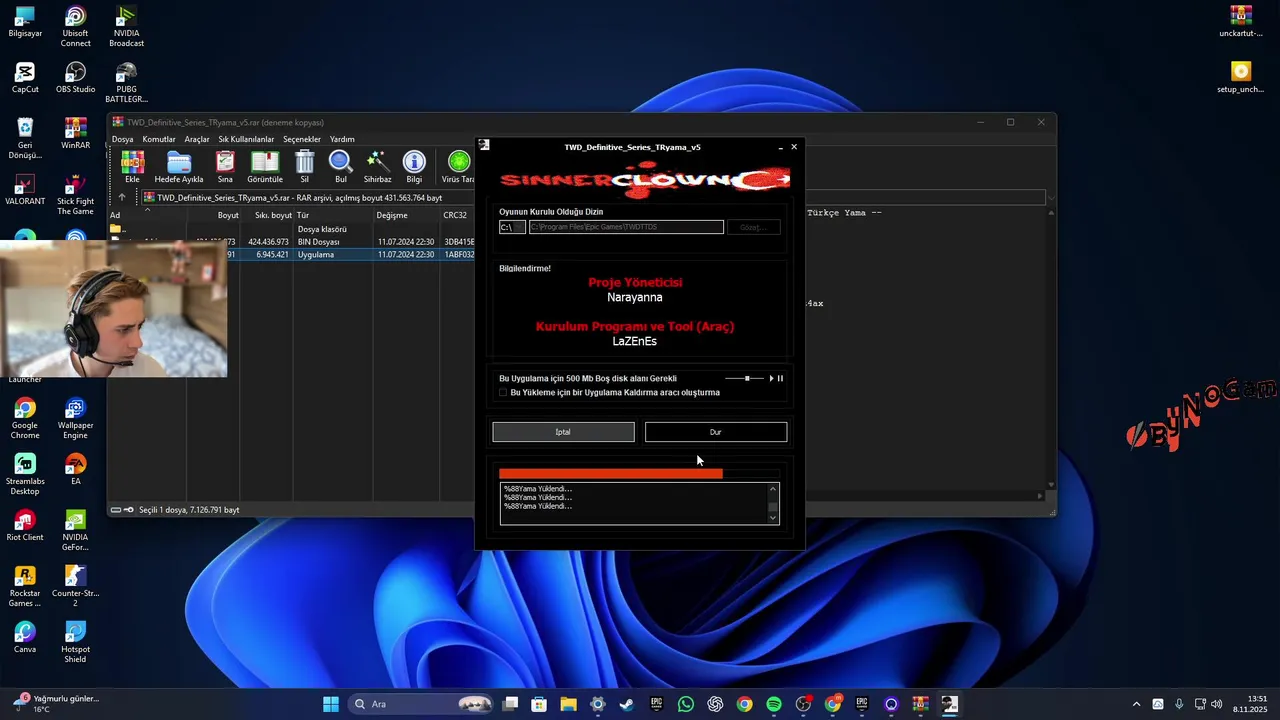
Task: Open the C:\ drive selector in the installer
Action: coord(512,227)
